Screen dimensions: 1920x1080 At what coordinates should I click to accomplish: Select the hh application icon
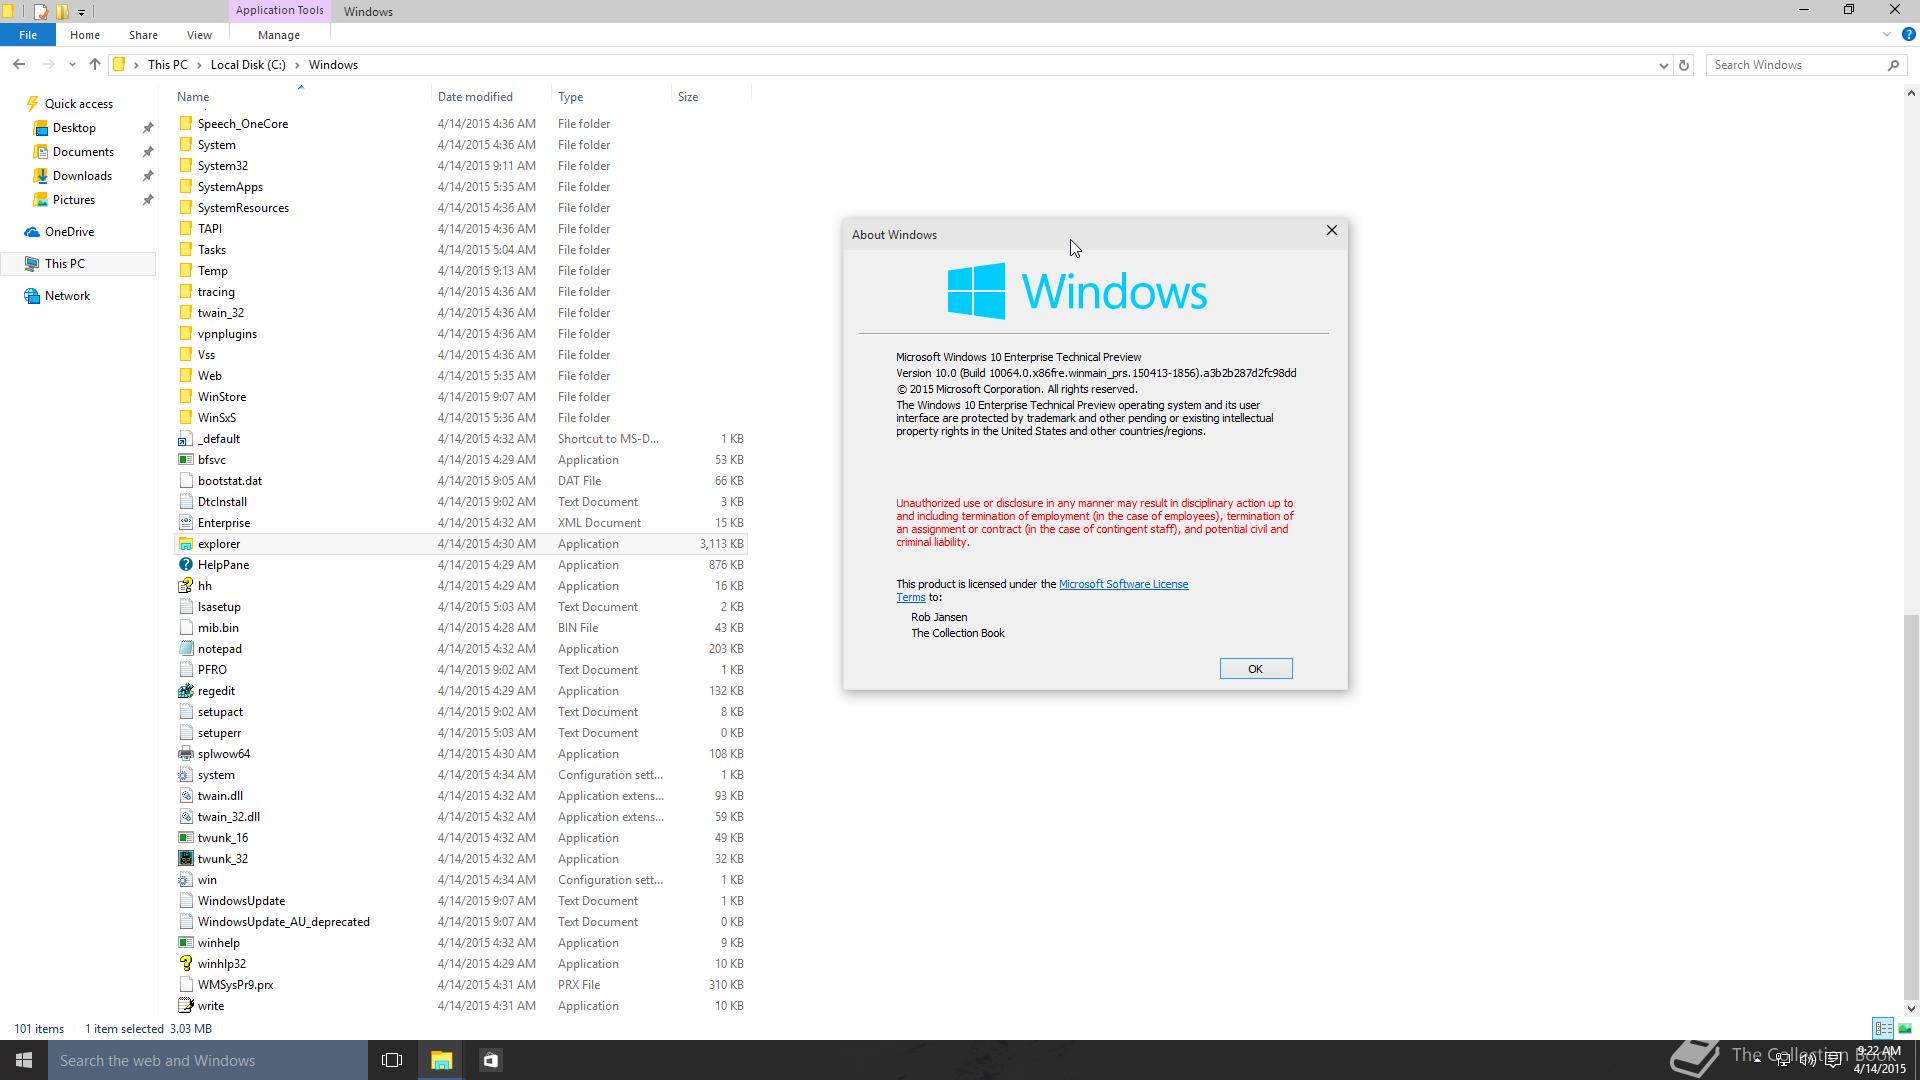pyautogui.click(x=185, y=586)
